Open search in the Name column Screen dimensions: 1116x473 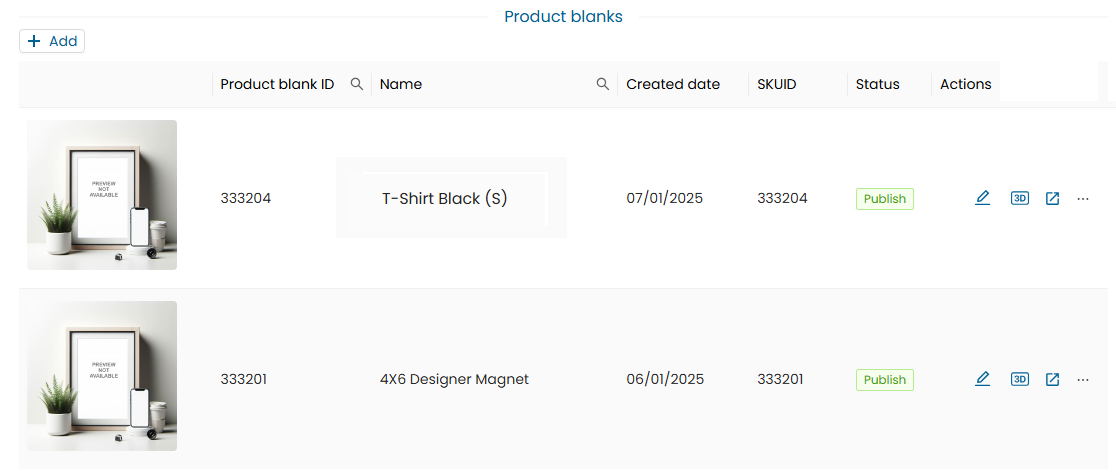coord(602,85)
